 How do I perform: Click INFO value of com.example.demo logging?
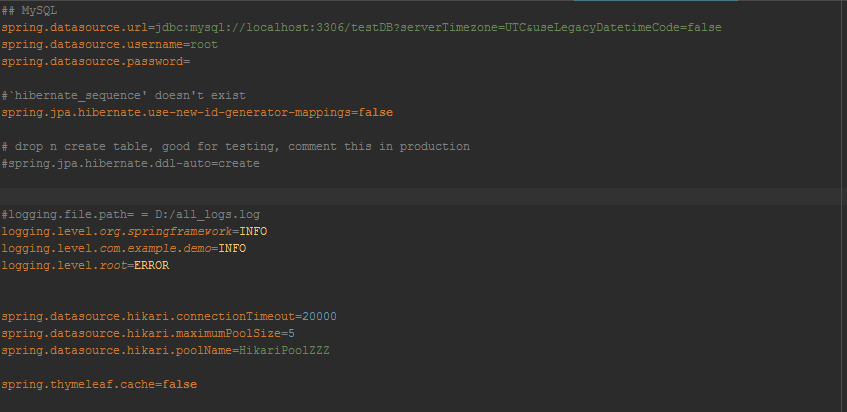[x=232, y=248]
